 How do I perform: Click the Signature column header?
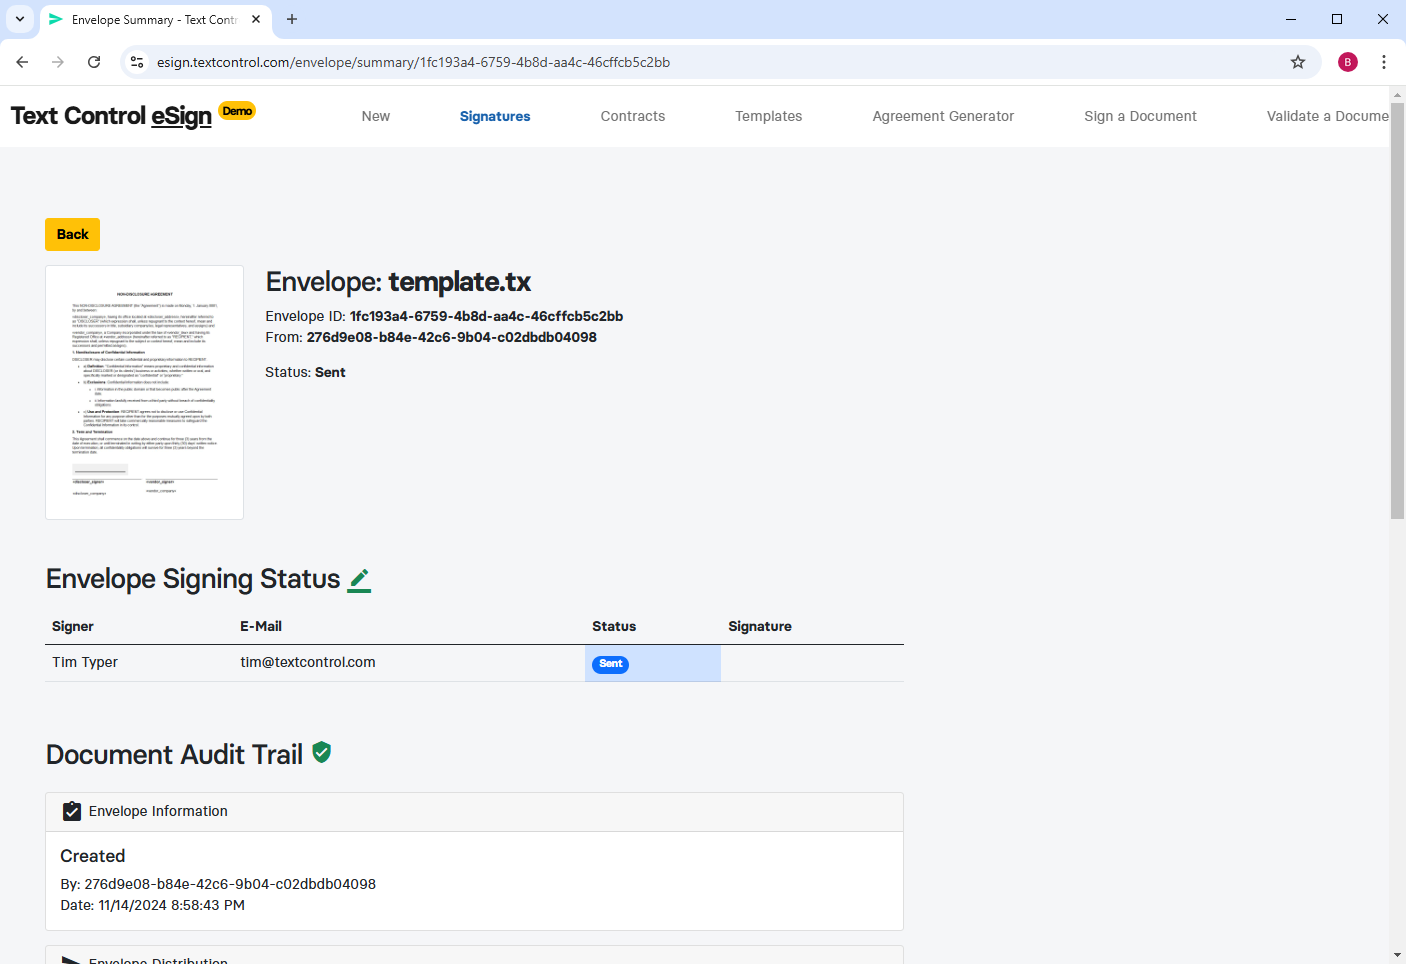tap(760, 626)
